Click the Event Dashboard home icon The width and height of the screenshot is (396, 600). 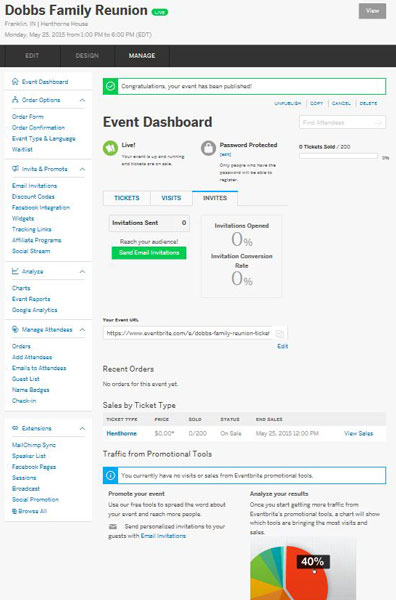(15, 82)
